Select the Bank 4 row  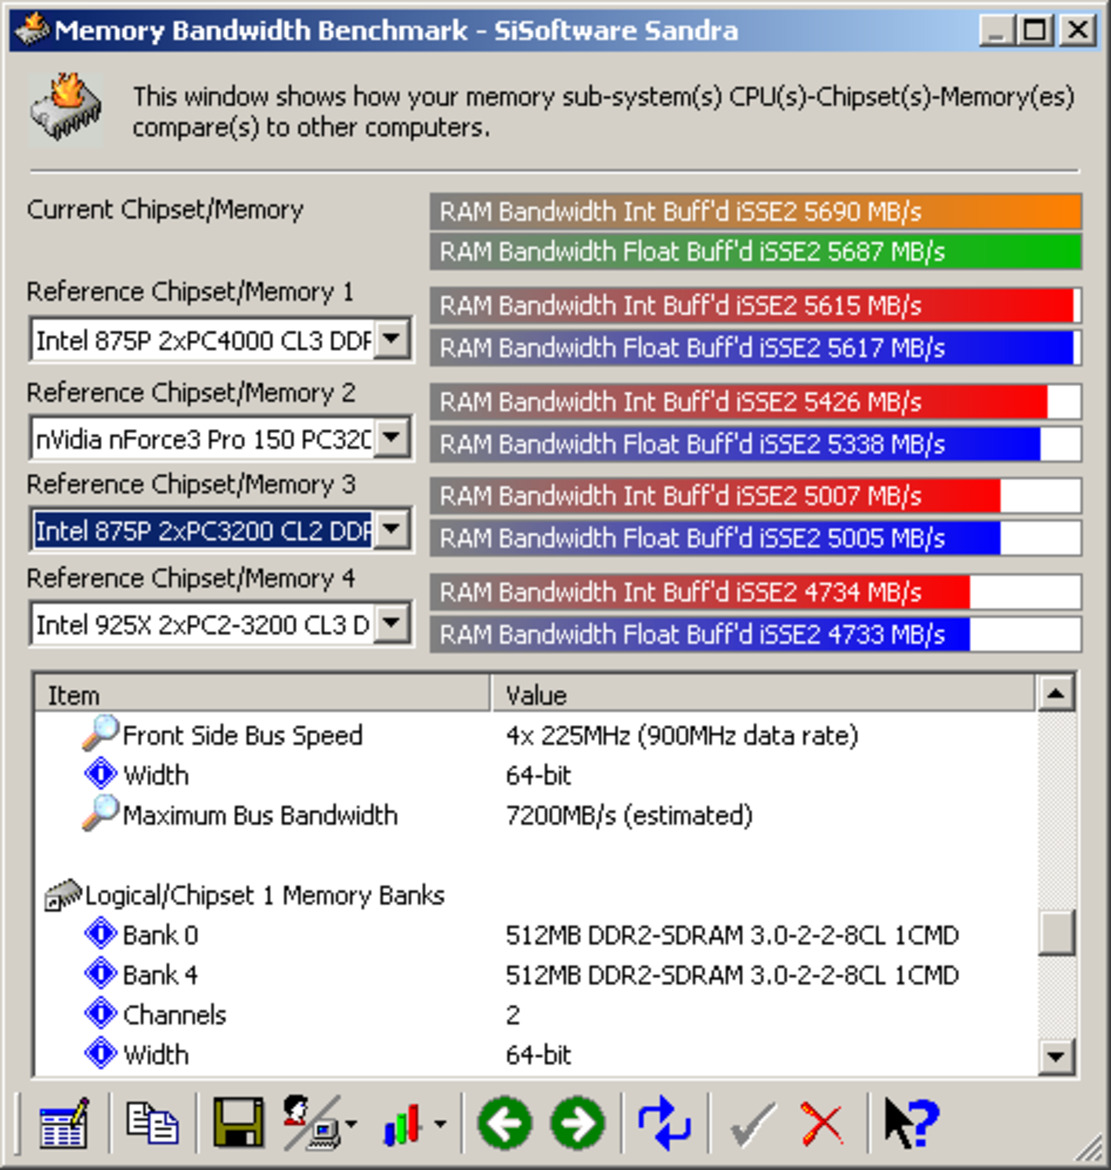536,975
